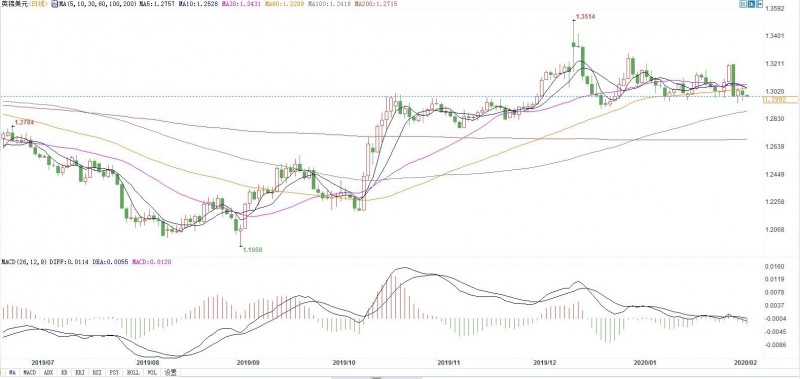The width and height of the screenshot is (800, 379).
Task: Click the MACD(26,12,9) parameter label
Action: coord(24,262)
